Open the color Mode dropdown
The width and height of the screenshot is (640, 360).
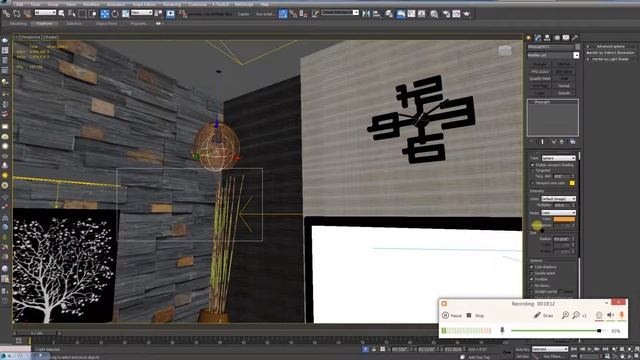point(558,213)
